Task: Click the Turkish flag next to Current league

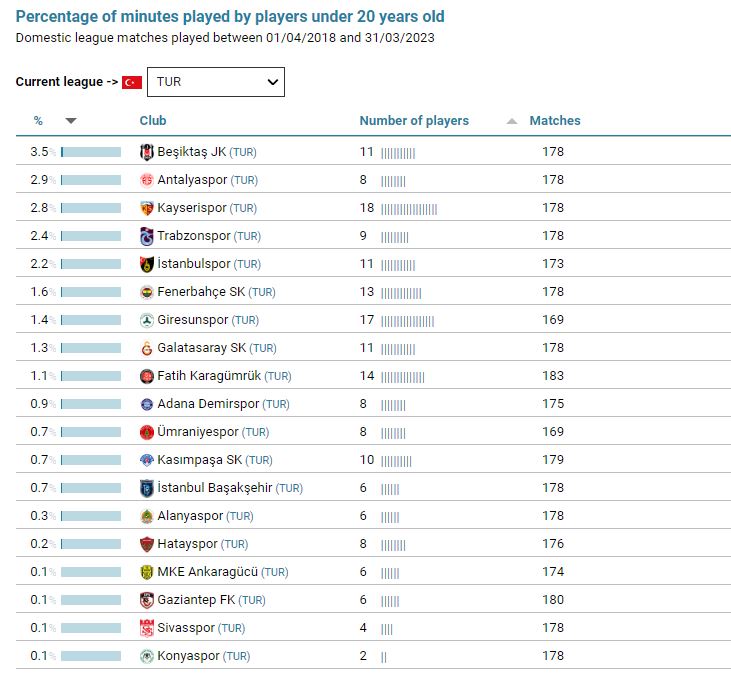Action: 132,82
